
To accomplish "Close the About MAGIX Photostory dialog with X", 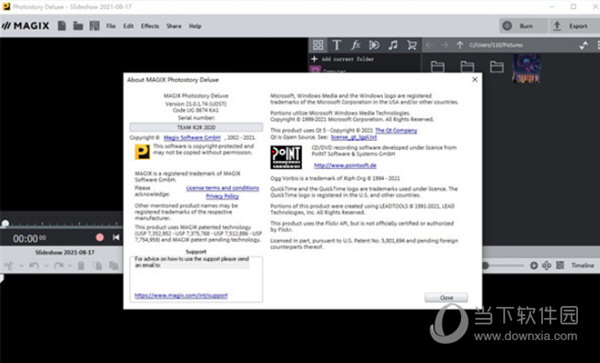I will point(475,80).
